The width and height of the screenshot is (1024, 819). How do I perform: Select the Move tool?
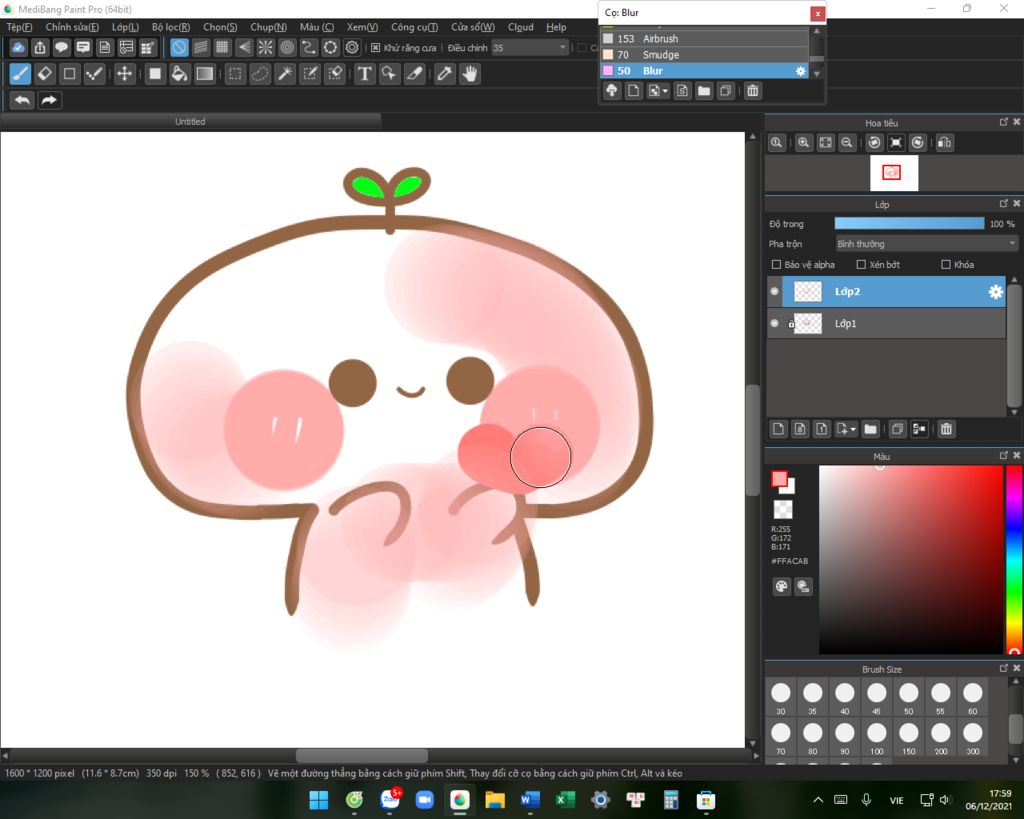point(124,74)
